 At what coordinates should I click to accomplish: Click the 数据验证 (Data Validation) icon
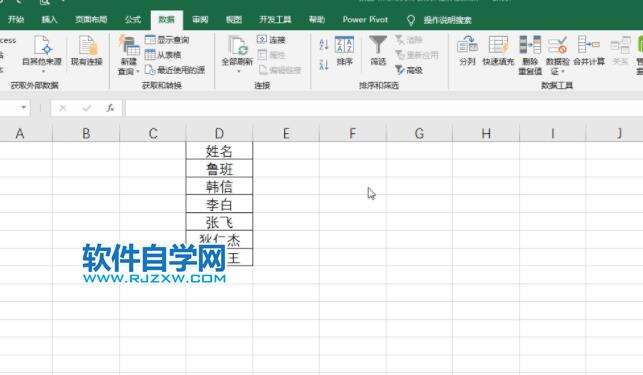557,45
